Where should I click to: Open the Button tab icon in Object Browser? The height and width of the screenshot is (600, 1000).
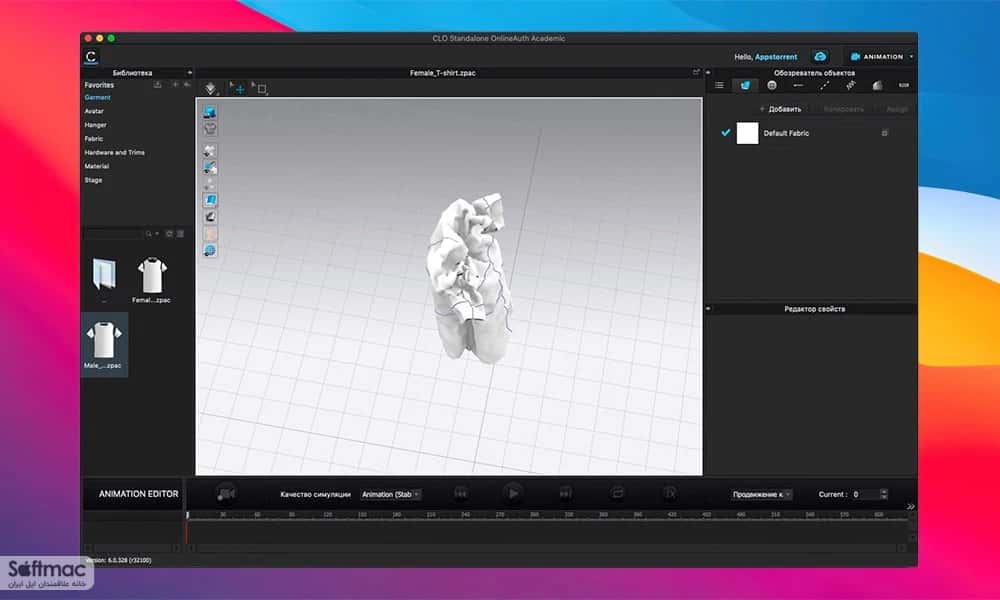point(772,85)
